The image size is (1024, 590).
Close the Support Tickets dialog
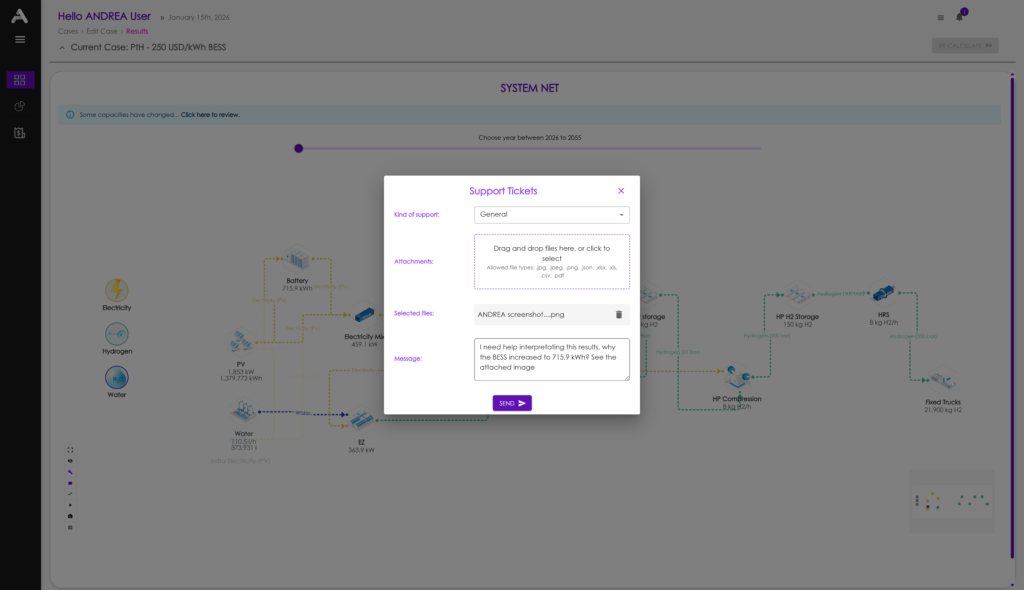(620, 191)
